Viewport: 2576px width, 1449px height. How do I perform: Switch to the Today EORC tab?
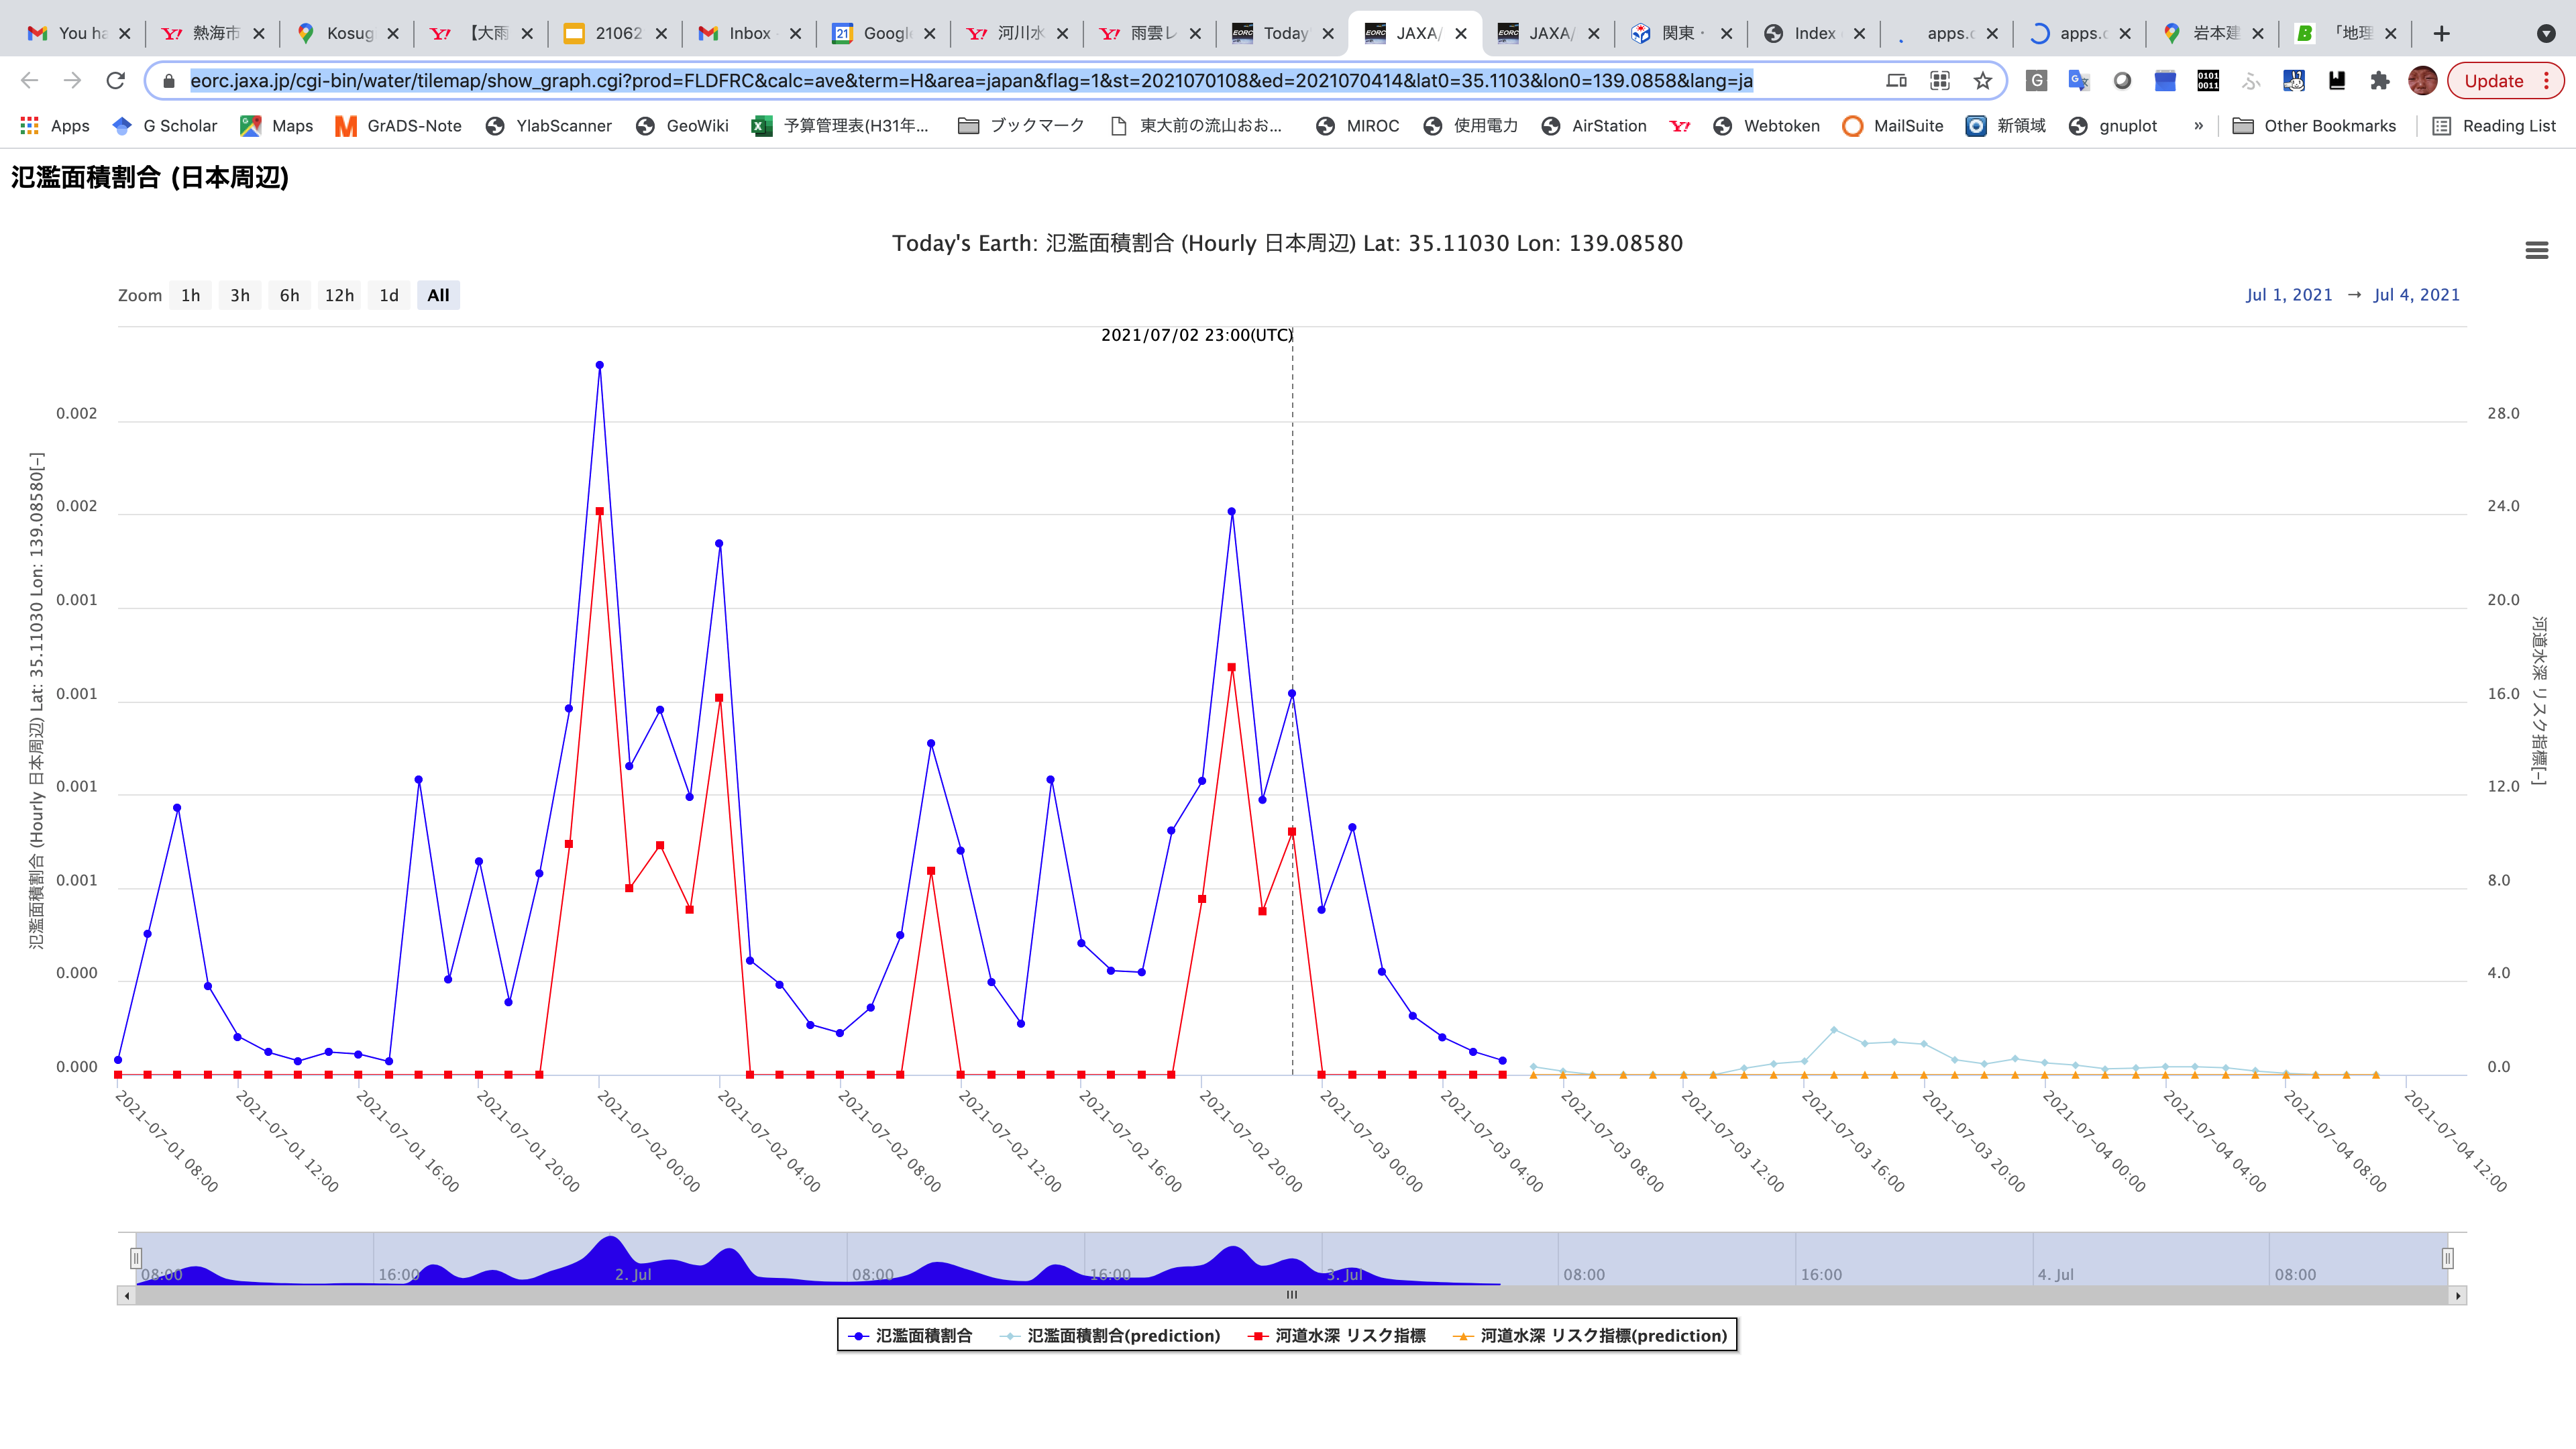tap(1284, 33)
